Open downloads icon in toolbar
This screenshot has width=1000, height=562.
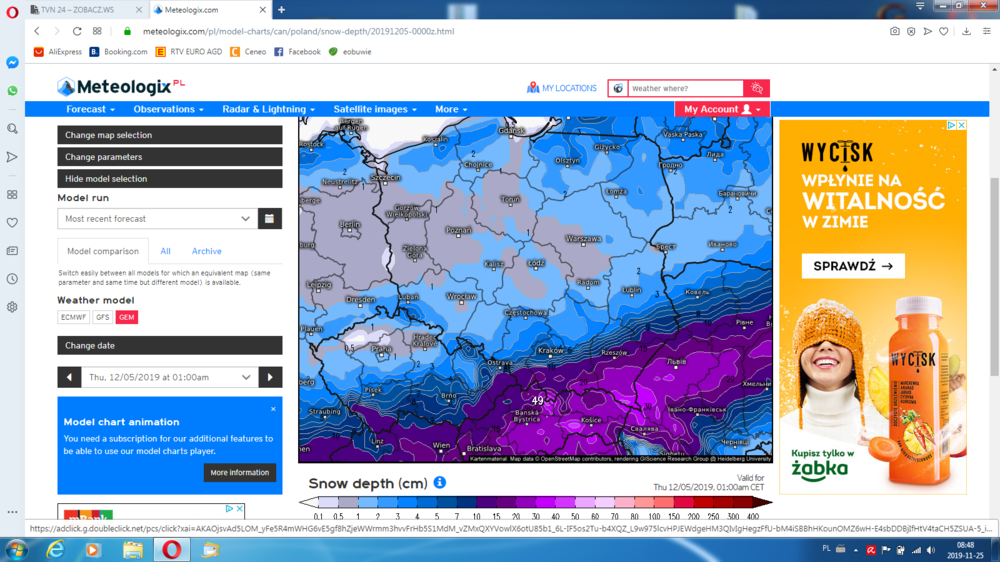tap(967, 31)
